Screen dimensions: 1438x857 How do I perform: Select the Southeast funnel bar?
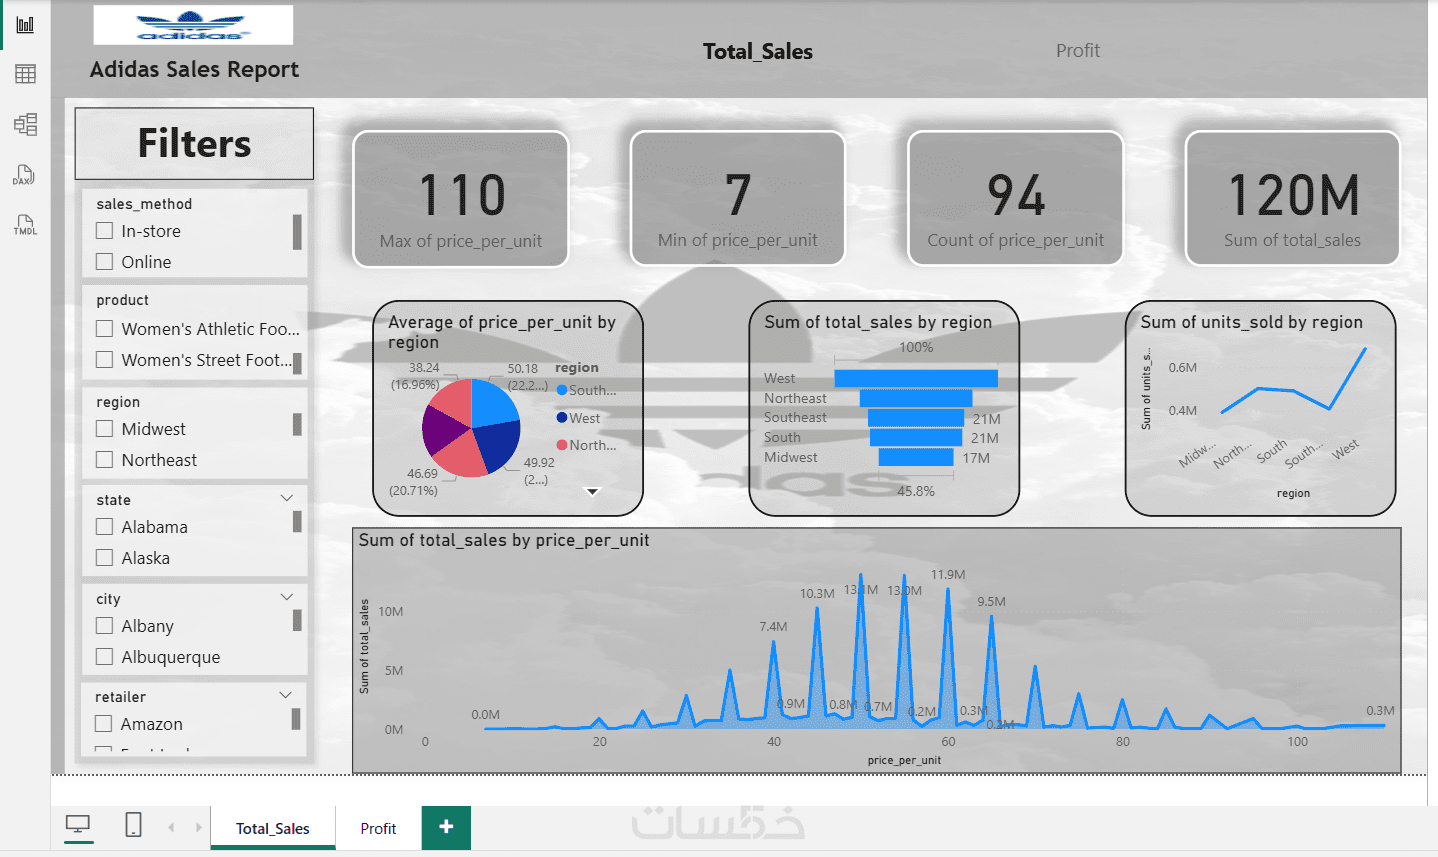tap(916, 418)
